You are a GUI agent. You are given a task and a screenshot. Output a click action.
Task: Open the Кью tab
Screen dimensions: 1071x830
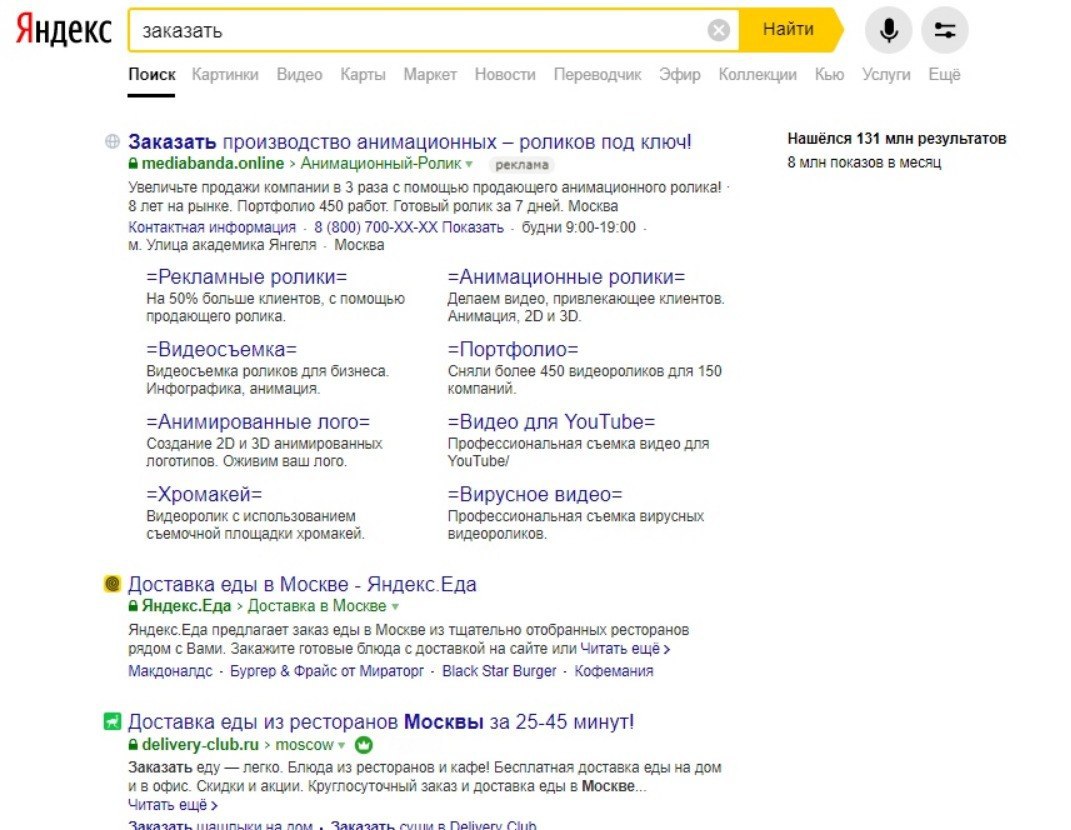(x=829, y=74)
